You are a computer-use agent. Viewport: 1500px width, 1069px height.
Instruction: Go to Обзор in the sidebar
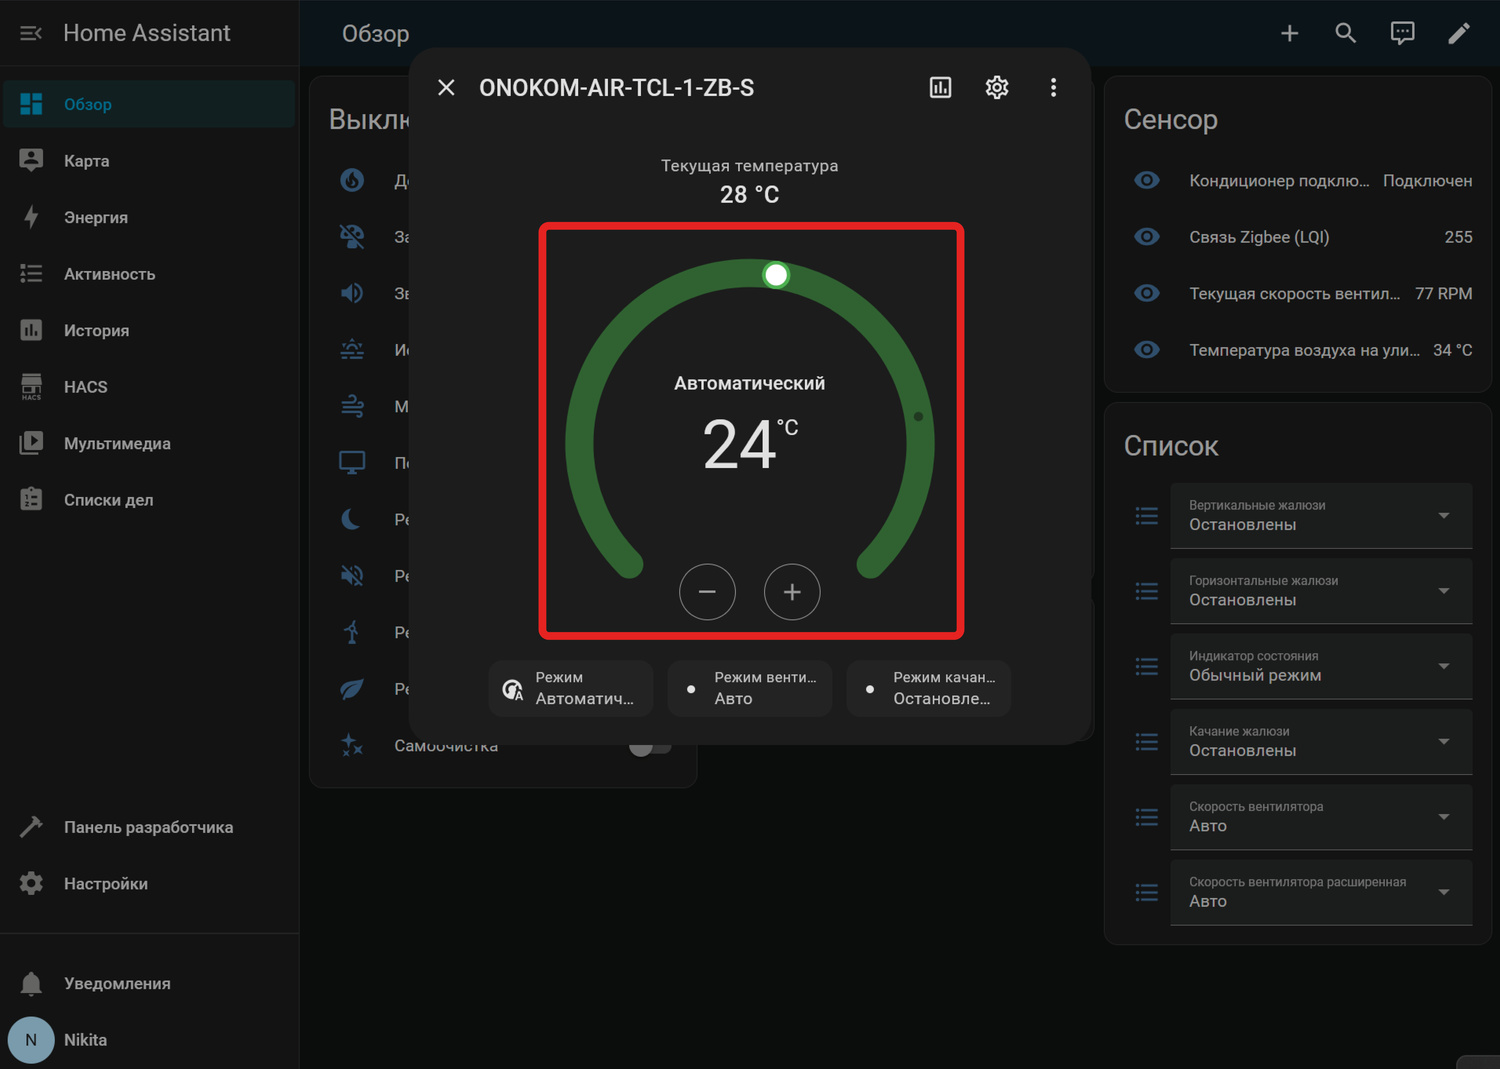point(149,104)
